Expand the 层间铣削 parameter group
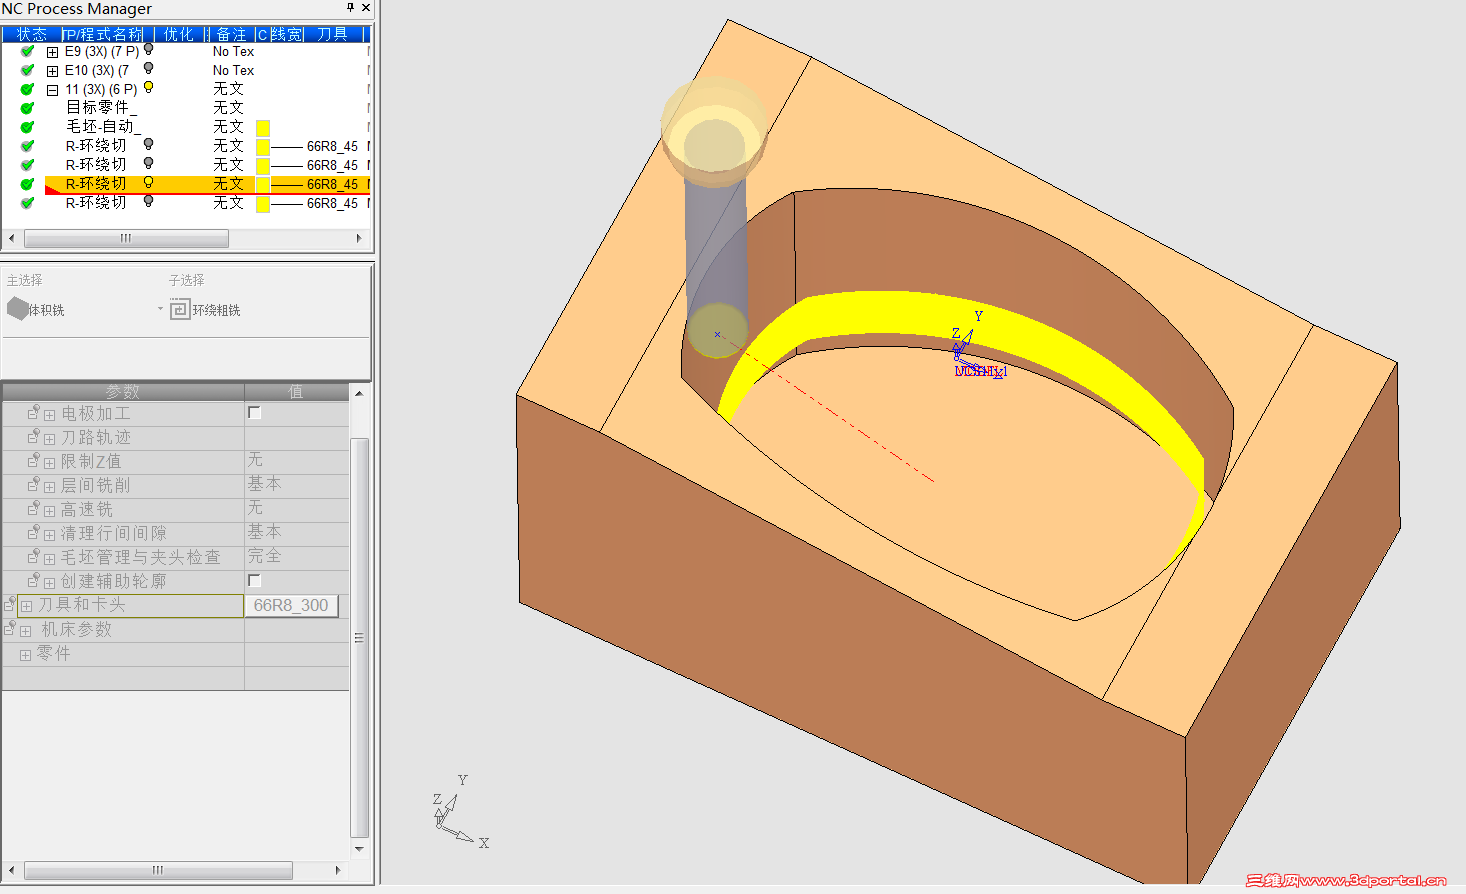 pos(49,486)
